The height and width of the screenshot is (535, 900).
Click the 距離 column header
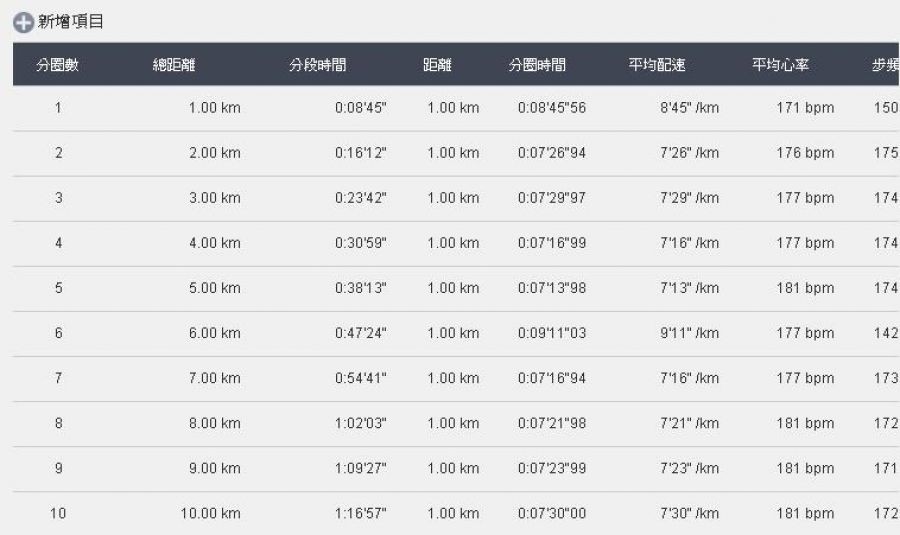tap(437, 65)
